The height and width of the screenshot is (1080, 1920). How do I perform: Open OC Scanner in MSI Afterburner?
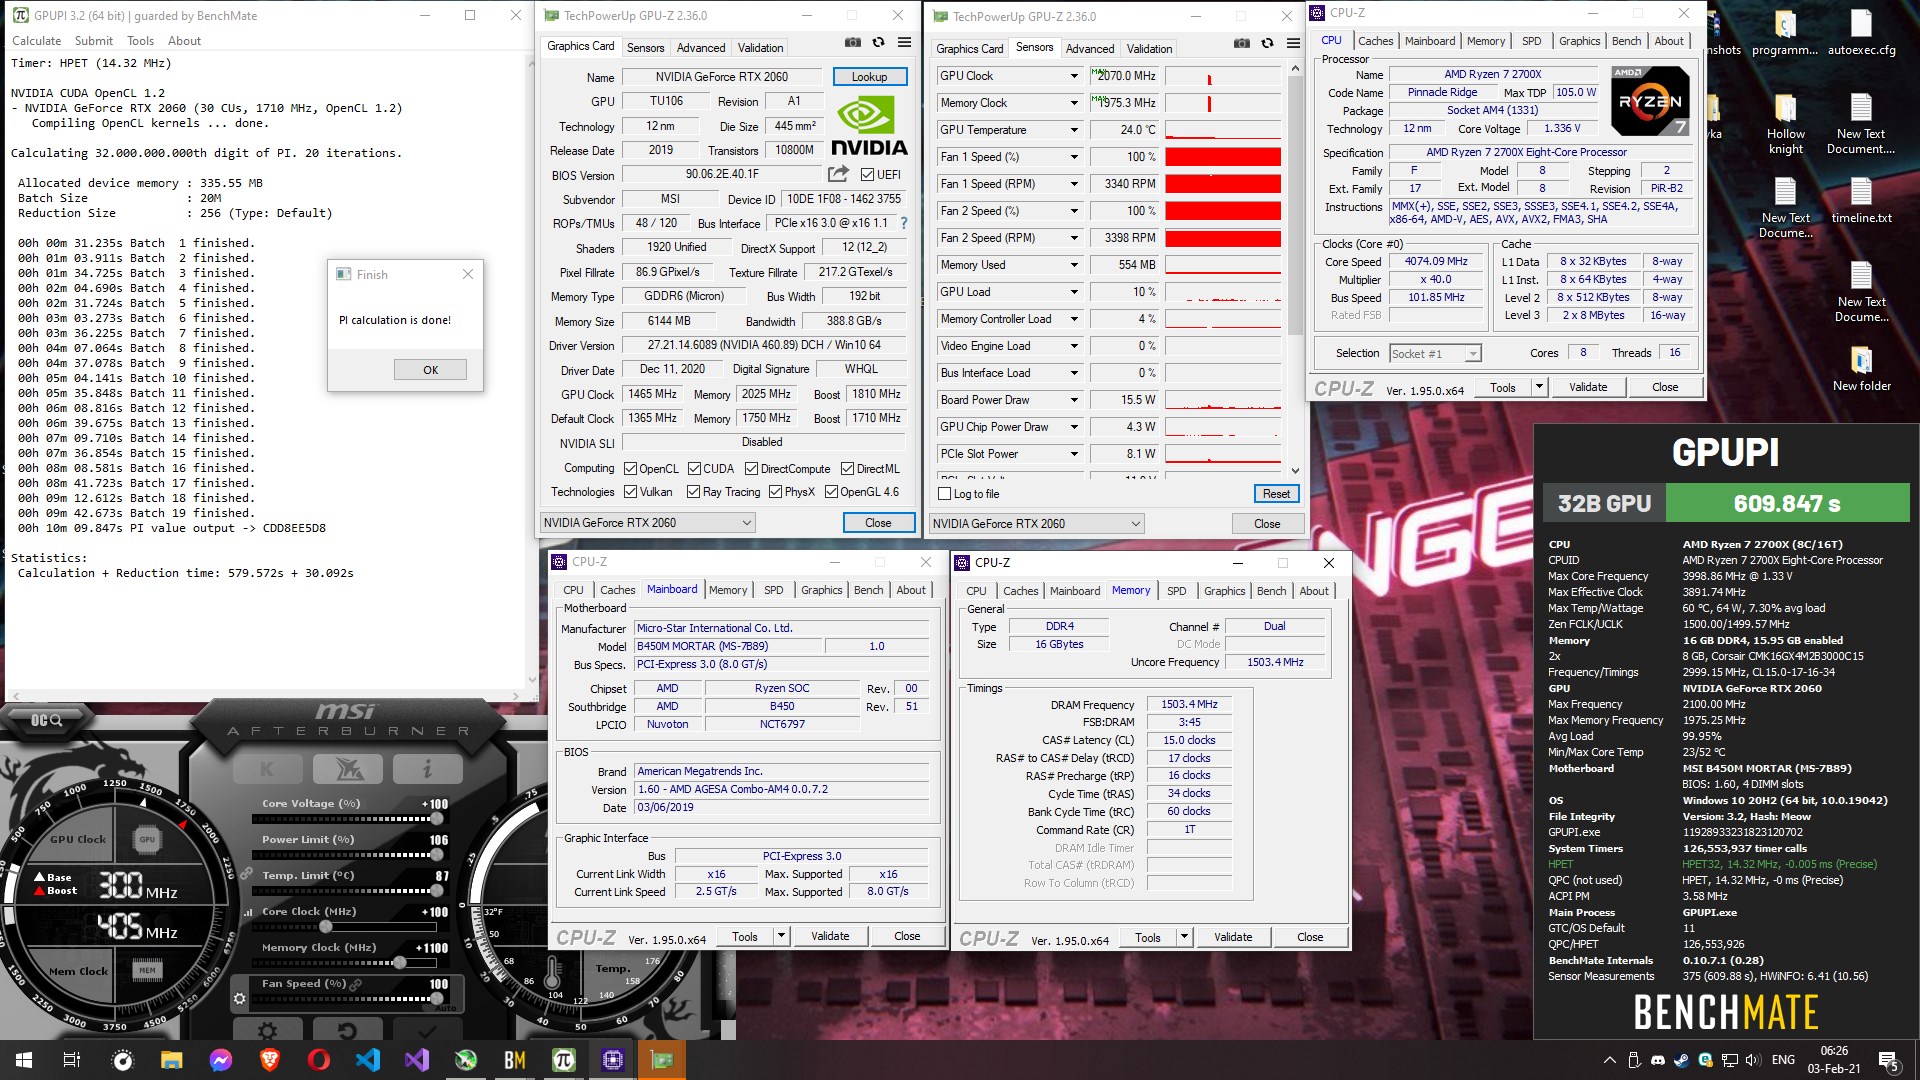click(45, 720)
